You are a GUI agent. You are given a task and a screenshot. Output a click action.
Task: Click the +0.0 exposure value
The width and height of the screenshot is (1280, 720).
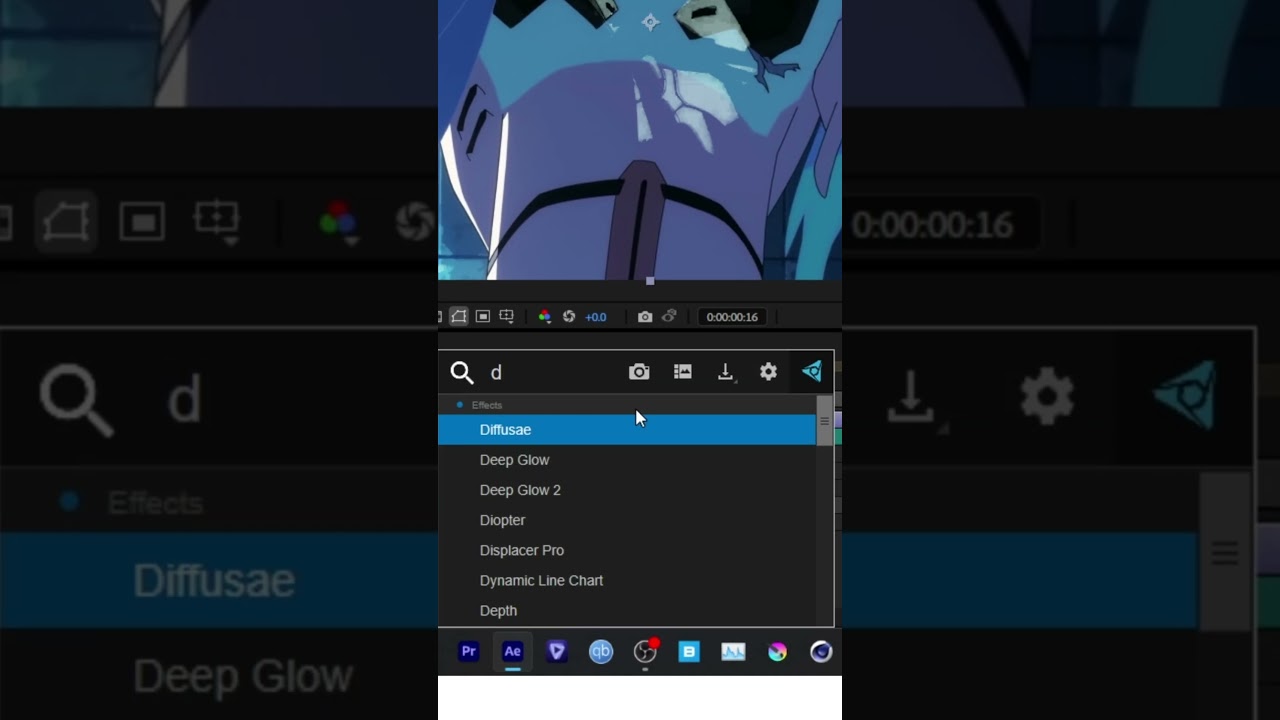click(x=596, y=317)
